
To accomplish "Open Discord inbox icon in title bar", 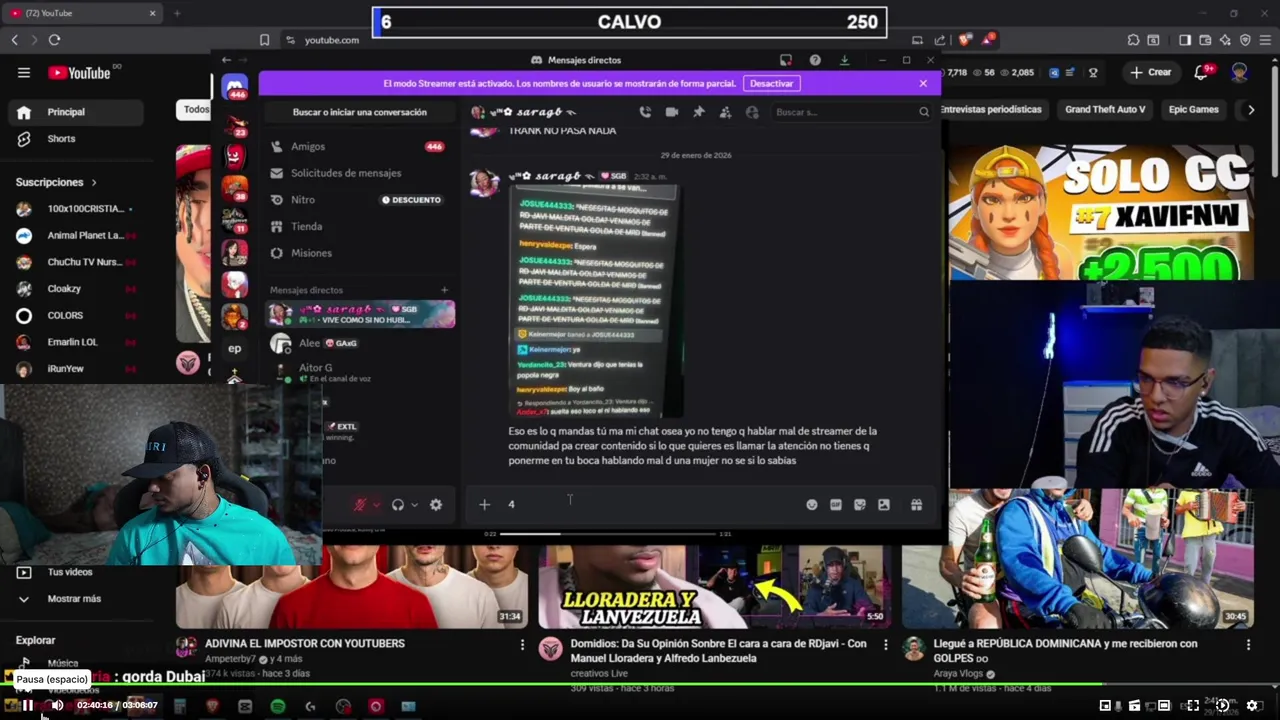I will tap(786, 60).
